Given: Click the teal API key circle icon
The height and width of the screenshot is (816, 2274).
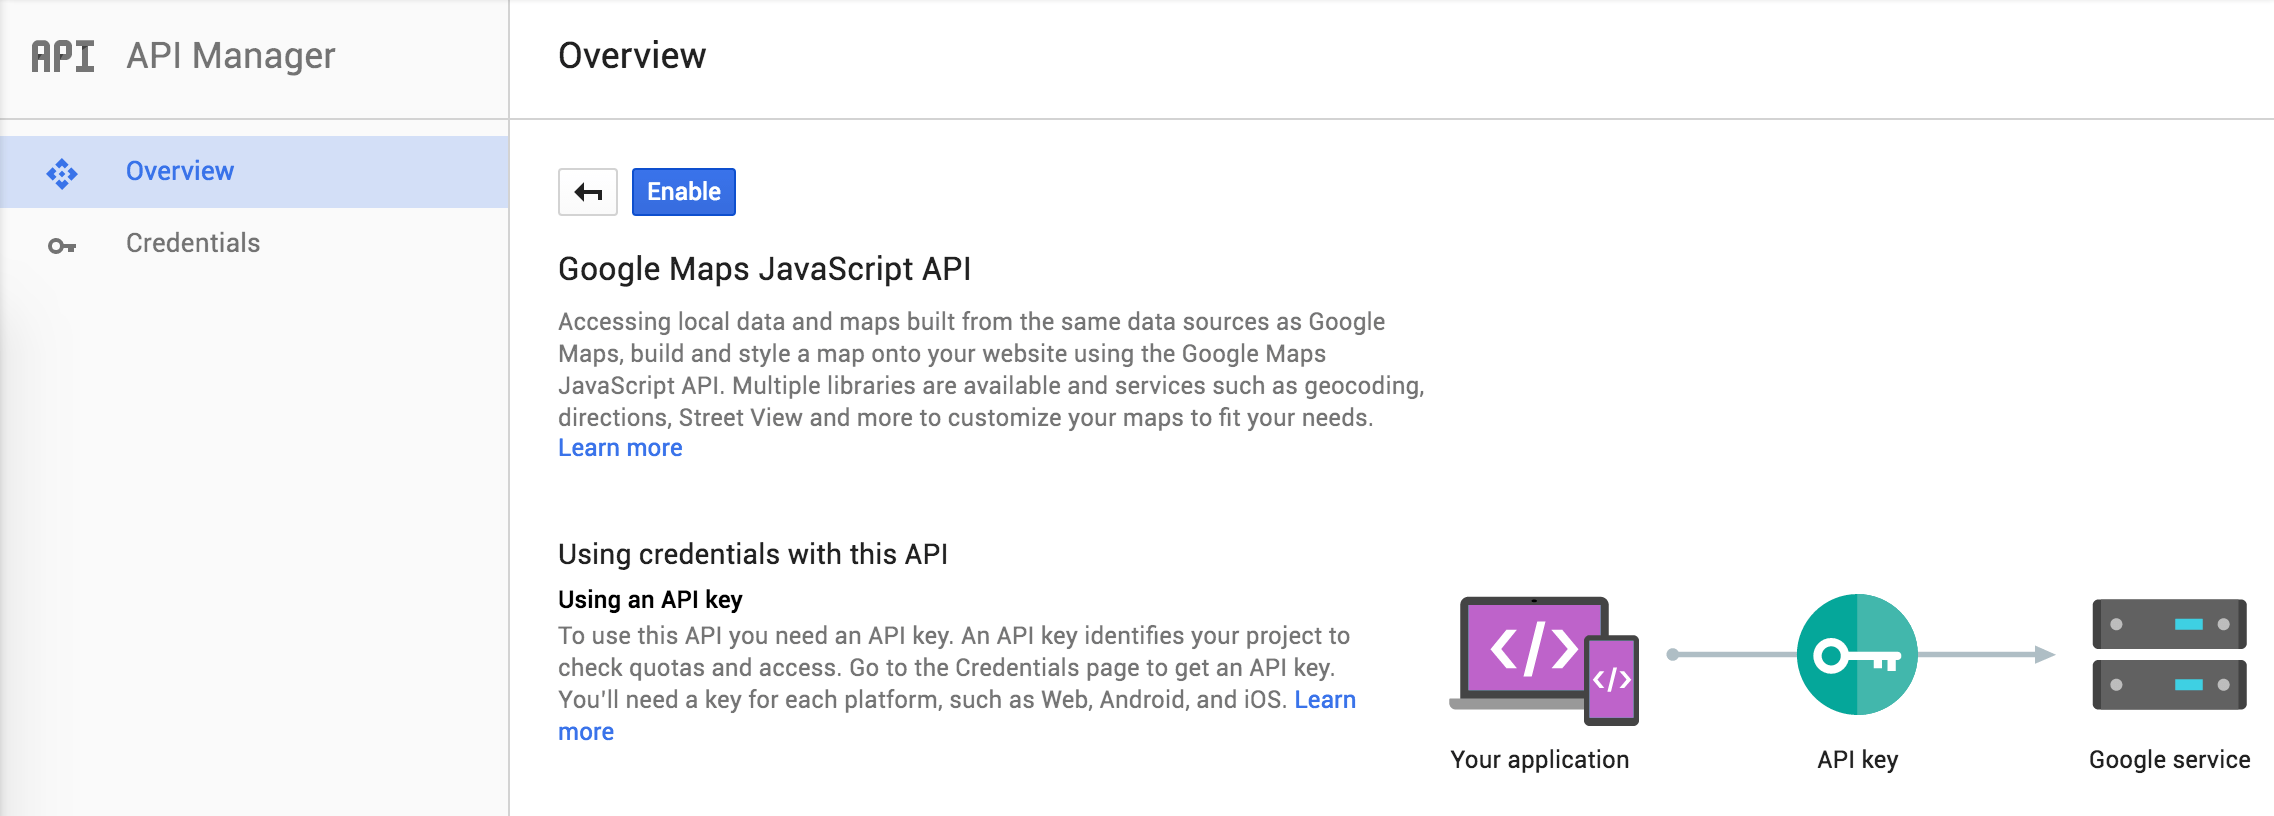Looking at the screenshot, I should [x=1857, y=654].
